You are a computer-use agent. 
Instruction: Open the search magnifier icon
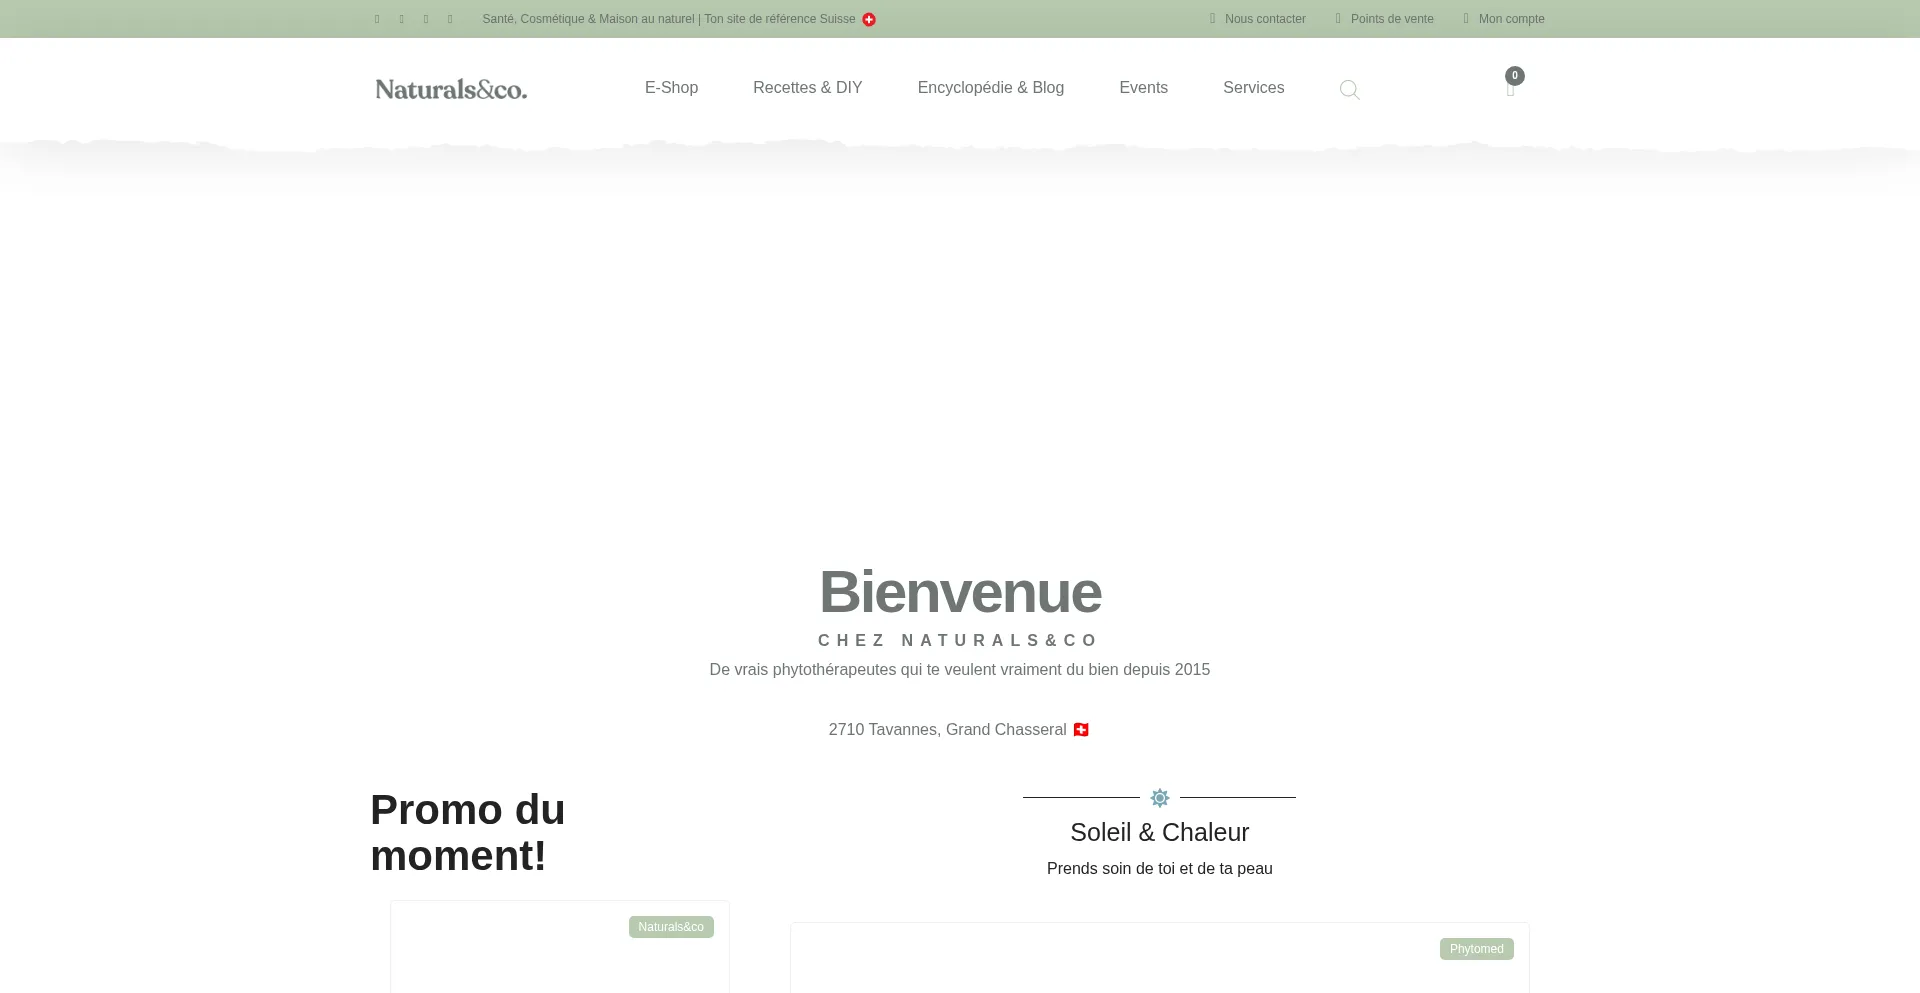click(1349, 90)
